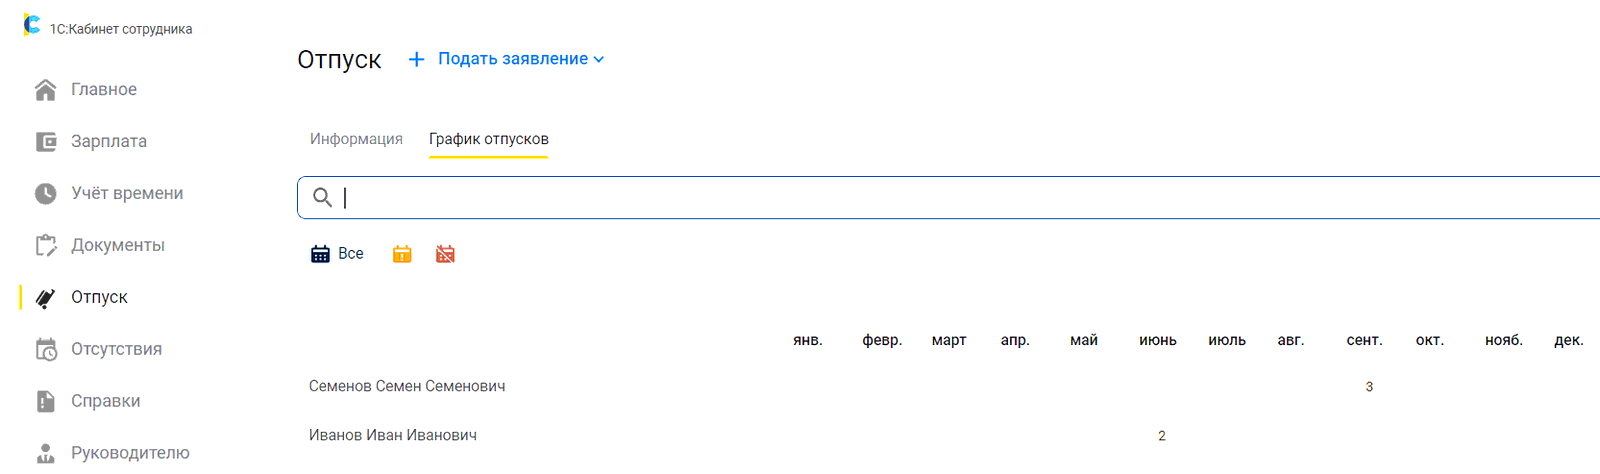
Task: Open the Отпуск sidebar menu item
Action: tap(99, 298)
